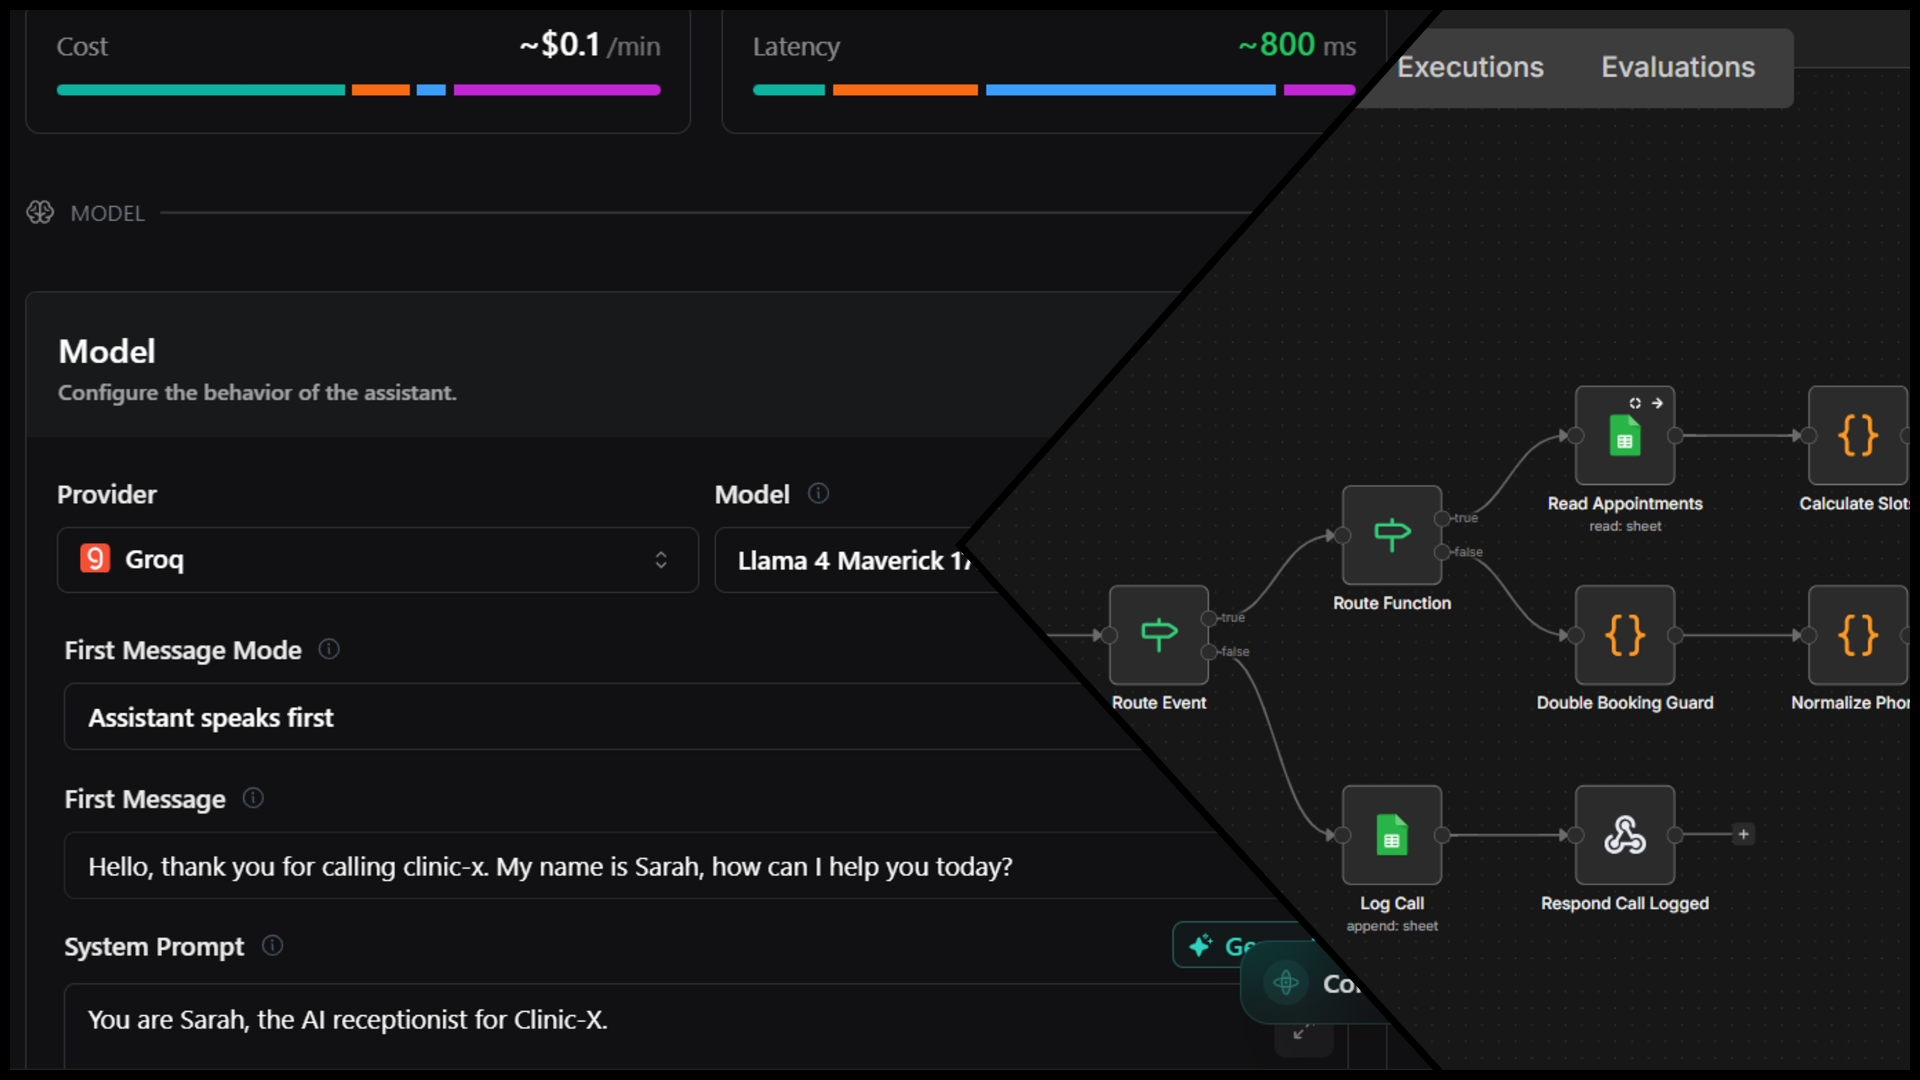
Task: Switch to the Executions tab
Action: pyautogui.click(x=1470, y=67)
